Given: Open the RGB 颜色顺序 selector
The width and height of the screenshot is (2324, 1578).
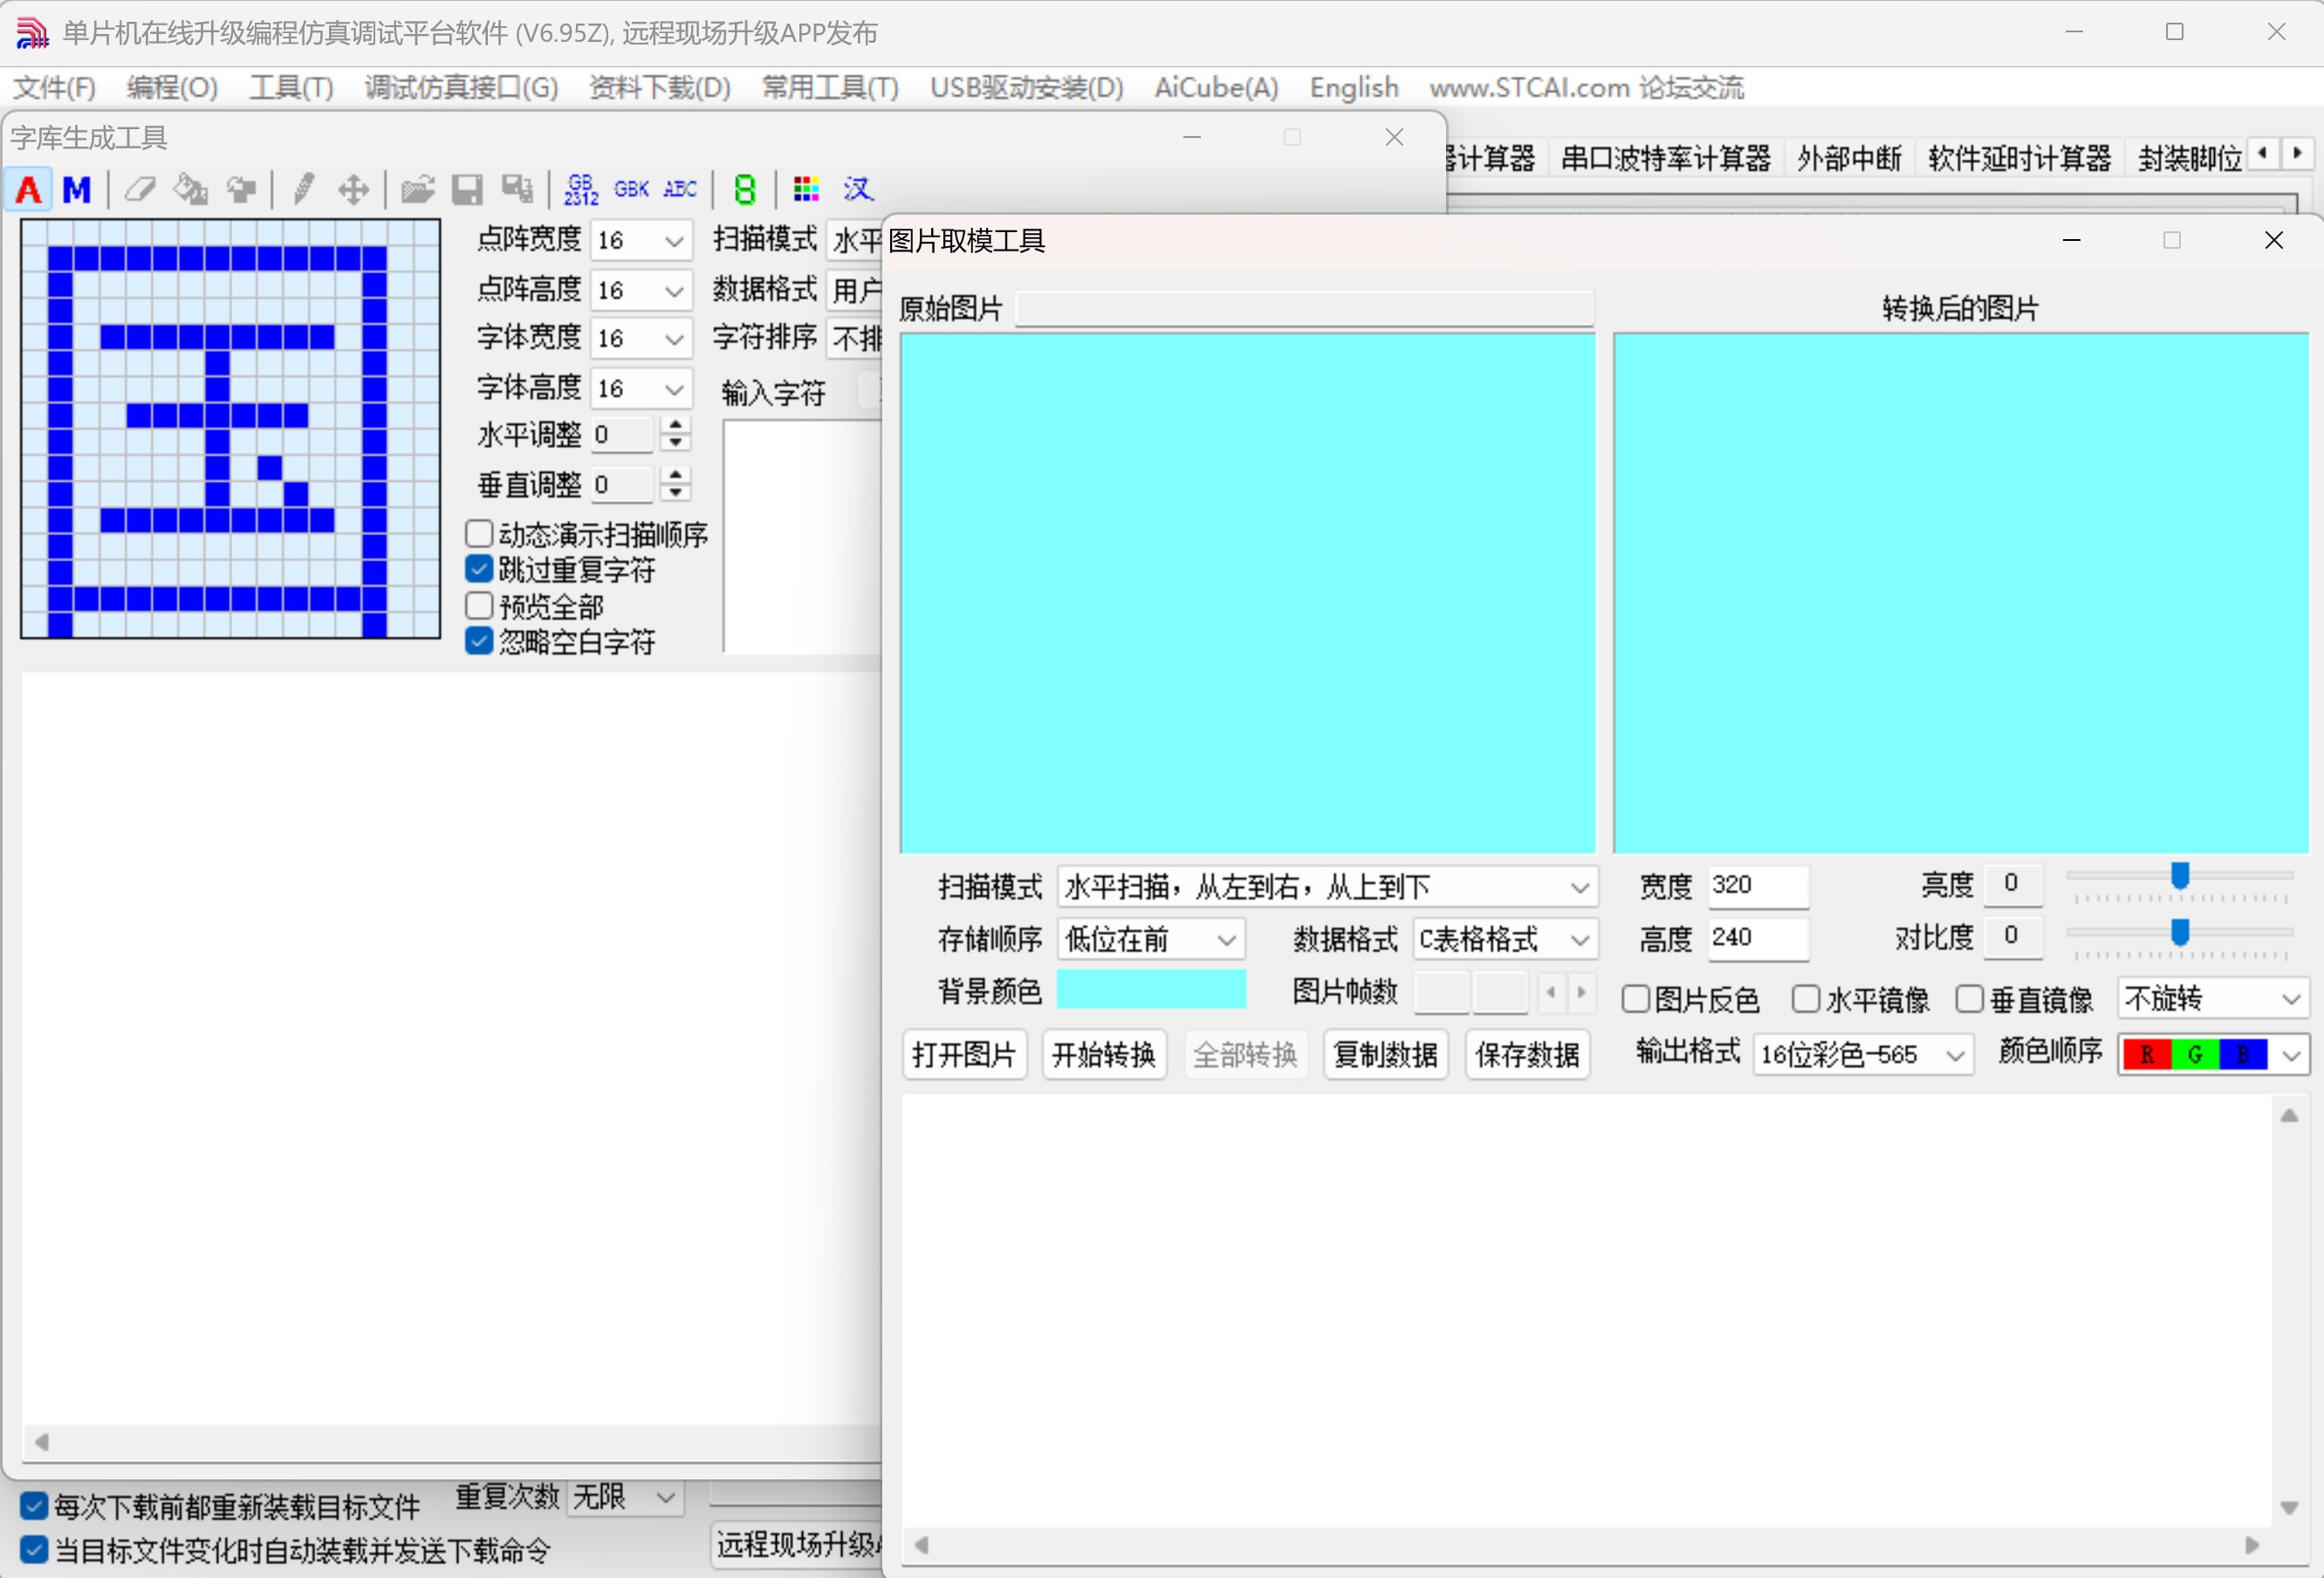Looking at the screenshot, I should coord(2213,1055).
